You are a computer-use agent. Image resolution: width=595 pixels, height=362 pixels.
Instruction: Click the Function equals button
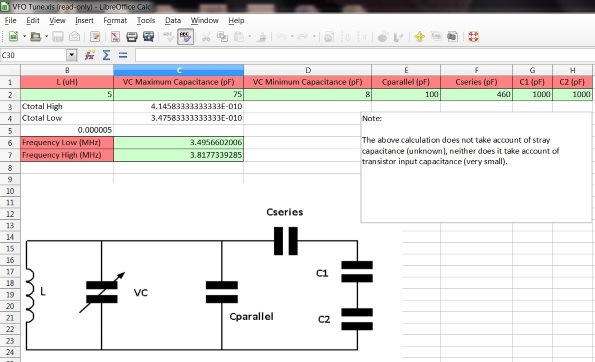[x=123, y=55]
